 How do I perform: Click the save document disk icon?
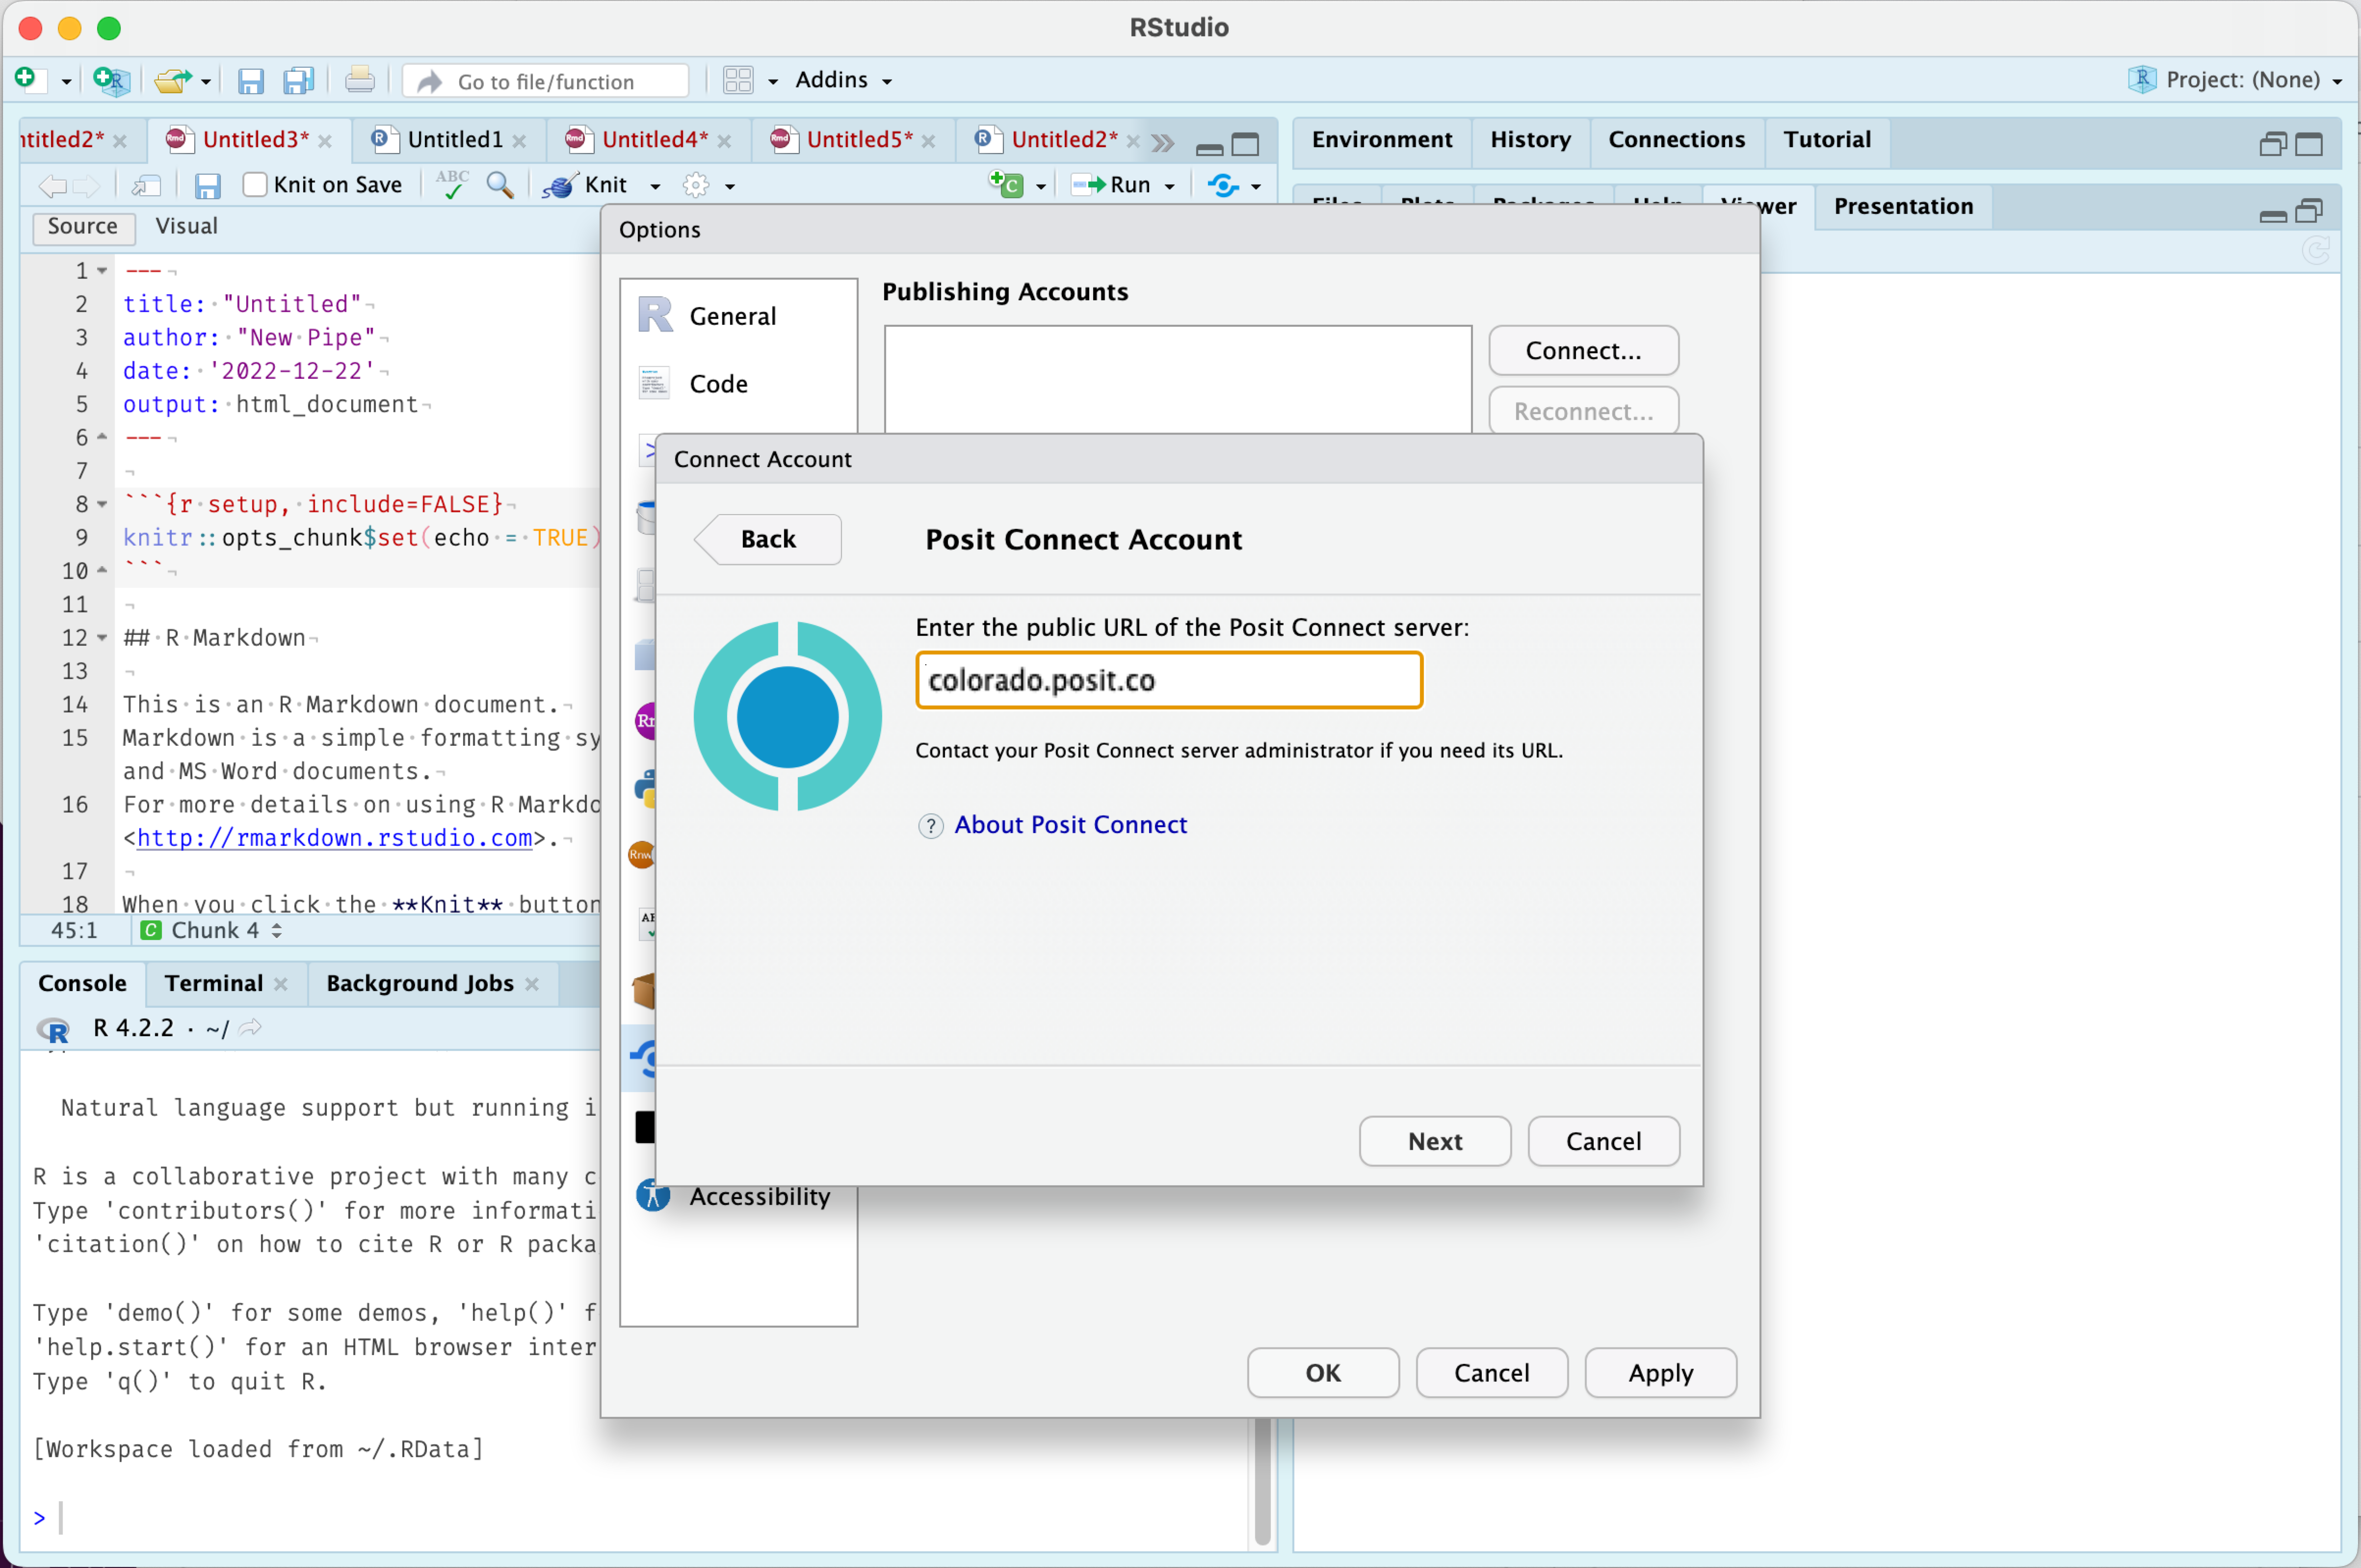[207, 186]
